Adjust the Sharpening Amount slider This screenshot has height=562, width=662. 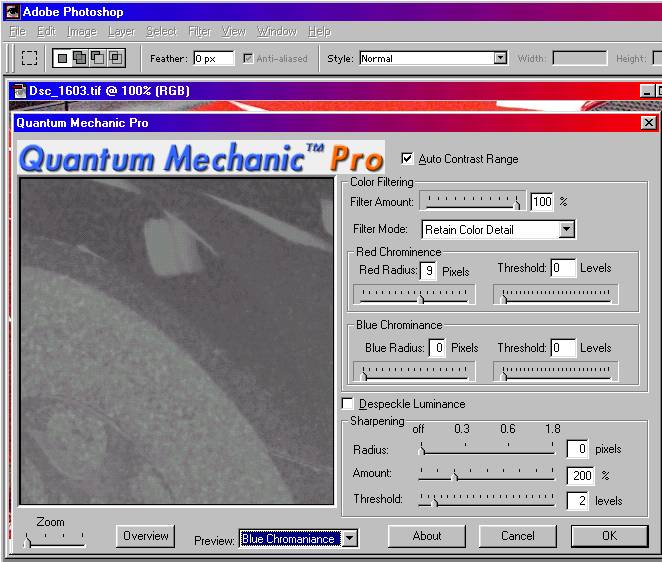(487, 475)
